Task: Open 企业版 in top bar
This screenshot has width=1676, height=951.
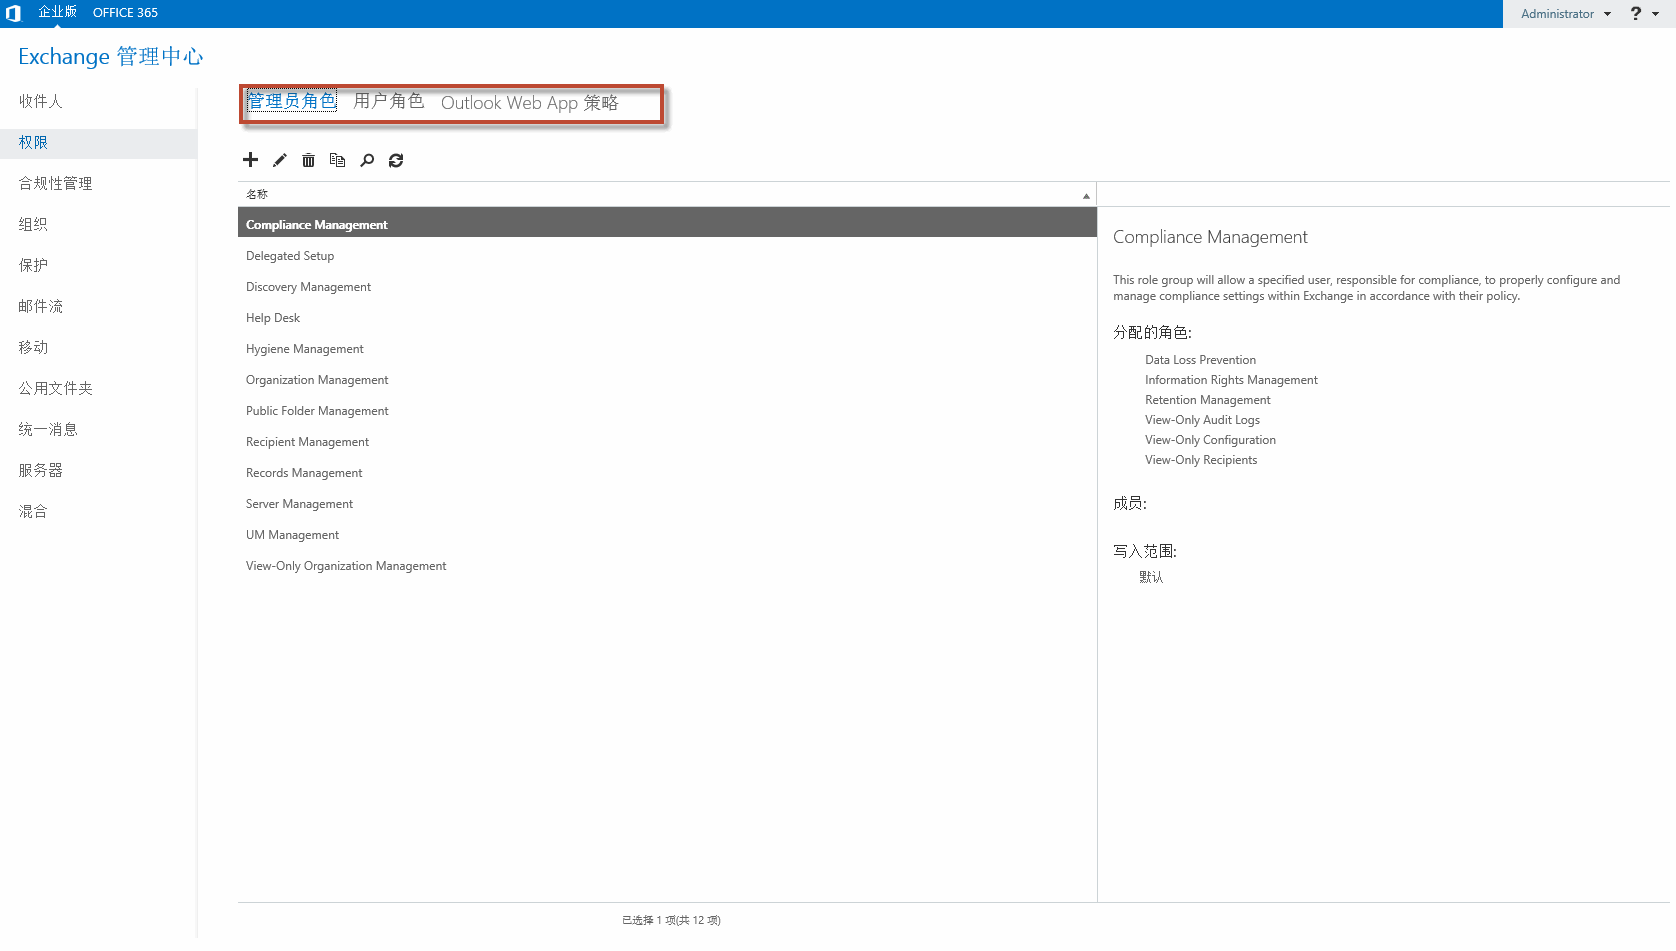Action: pyautogui.click(x=57, y=12)
